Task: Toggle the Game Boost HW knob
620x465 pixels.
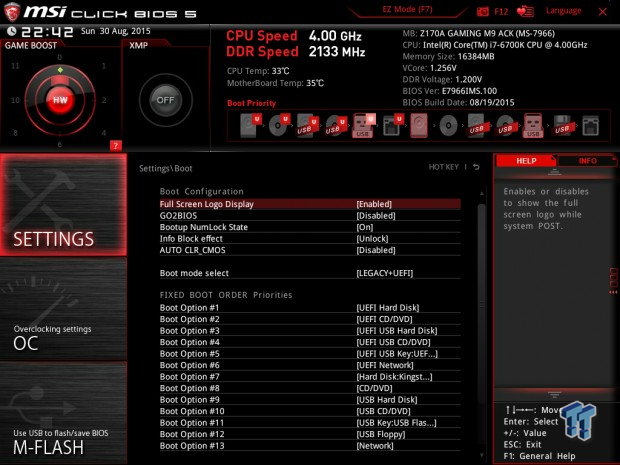Action: tap(60, 100)
